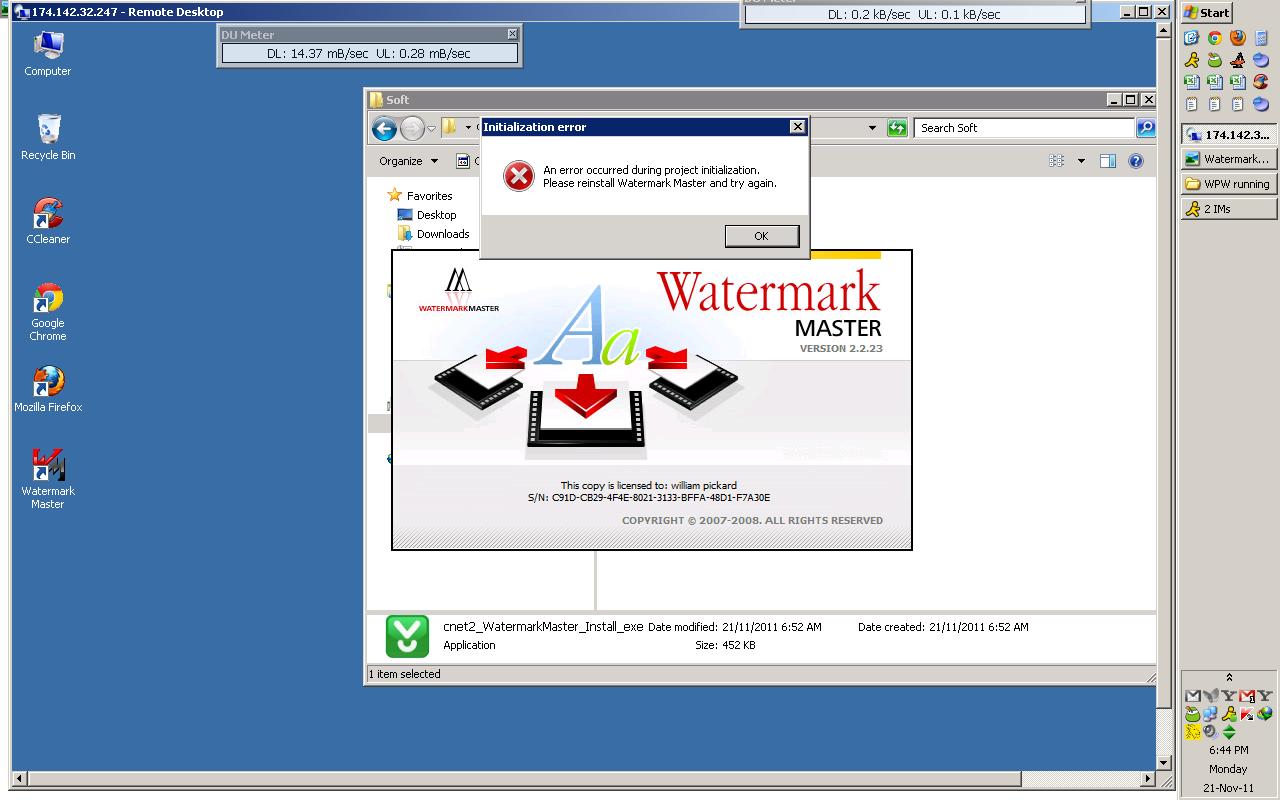Launch AIM from the quick launch area
This screenshot has width=1280, height=800.
(x=1192, y=60)
